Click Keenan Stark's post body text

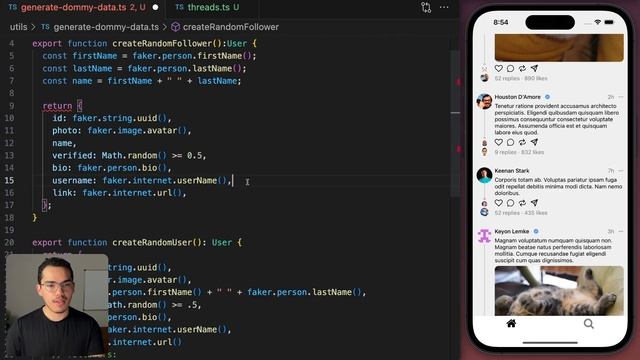pos(558,187)
